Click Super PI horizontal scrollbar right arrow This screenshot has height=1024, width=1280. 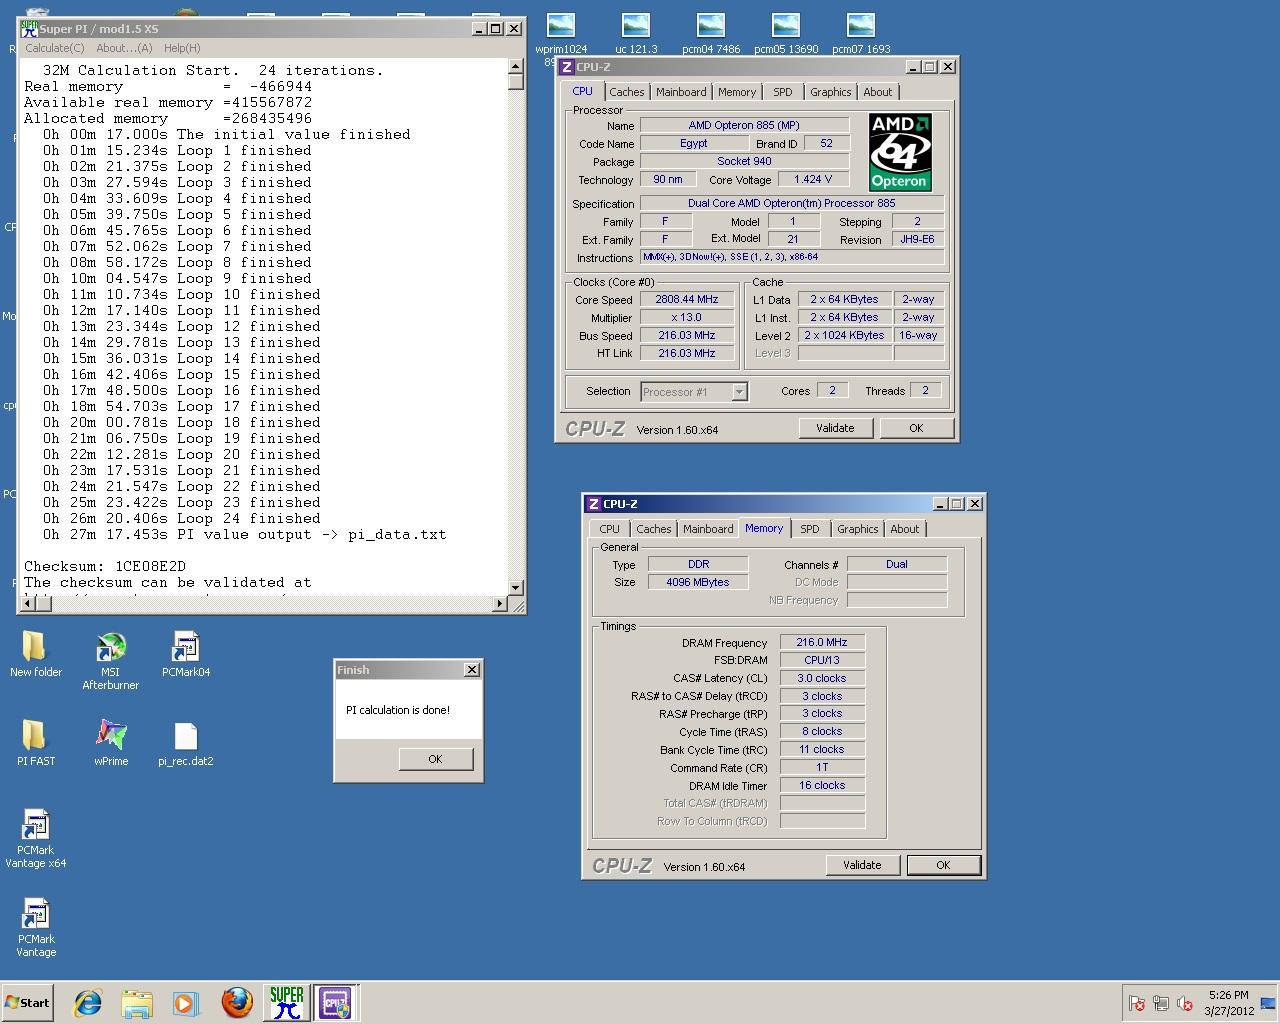point(501,604)
